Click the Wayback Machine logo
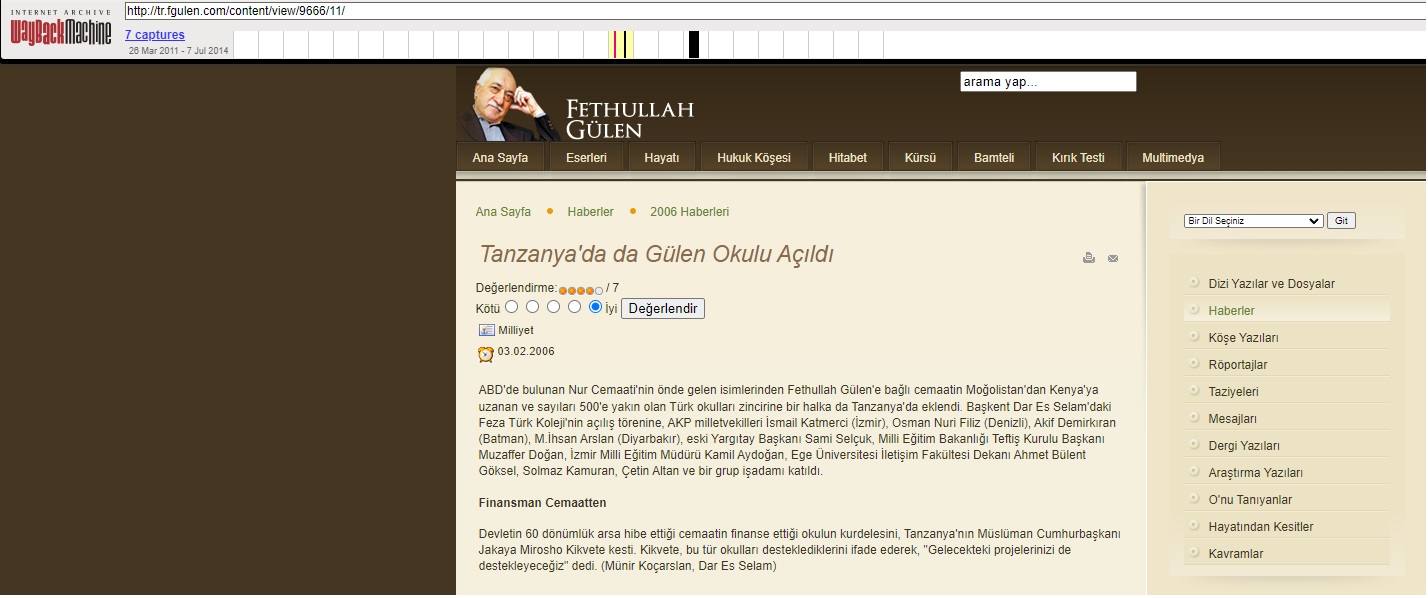Image resolution: width=1428 pixels, height=598 pixels. point(59,30)
